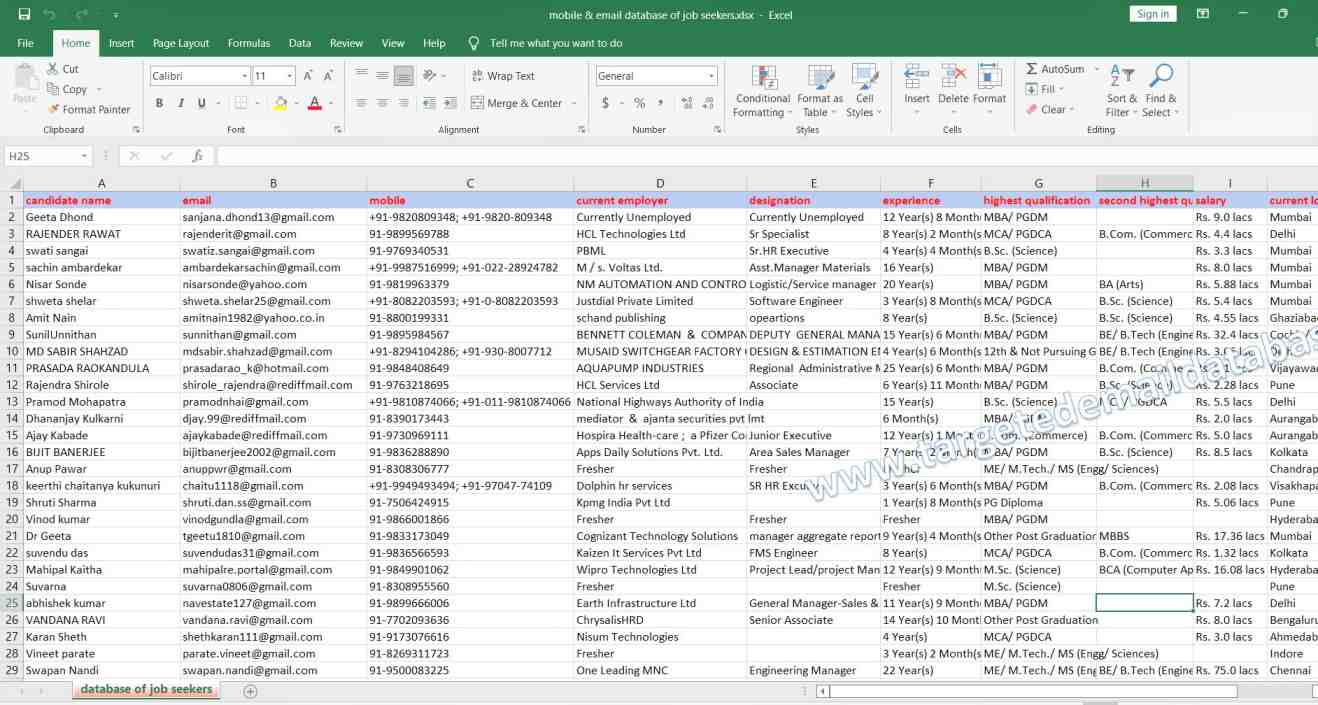1318x705 pixels.
Task: Open Font group dialog launcher
Action: (x=338, y=130)
